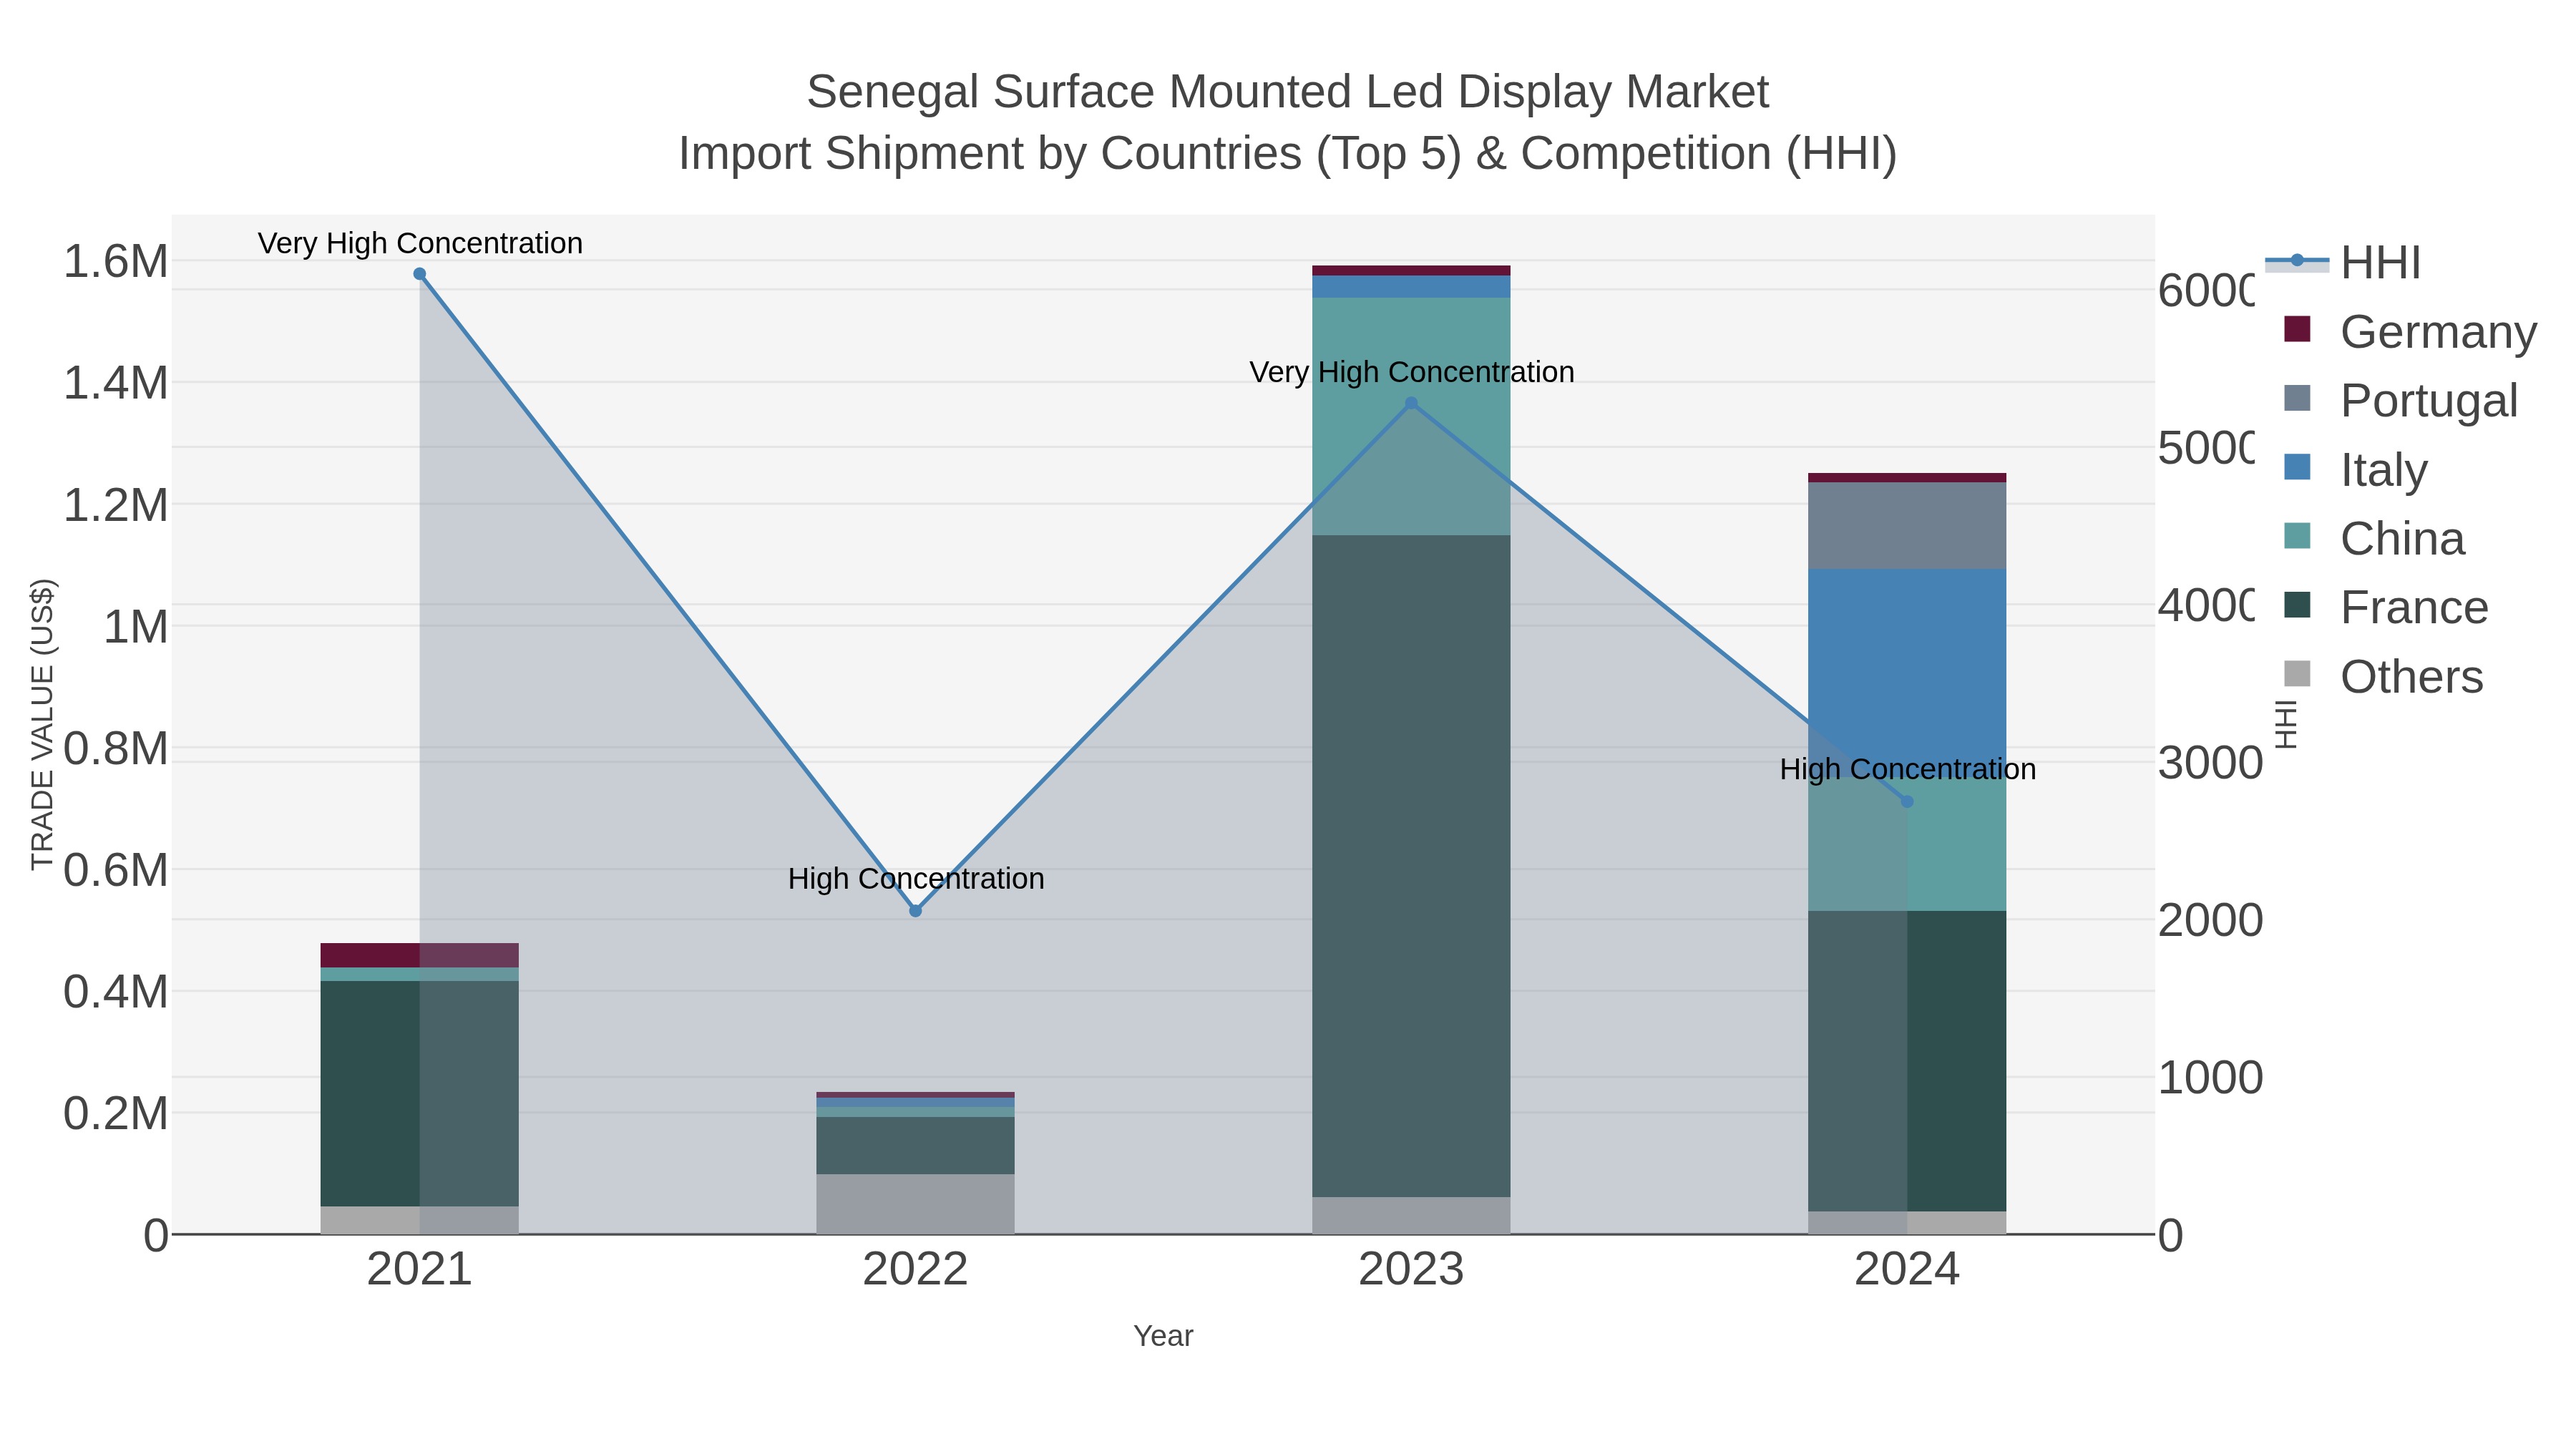Select the France segment in the 2024 bar
This screenshot has height=1449, width=2576.
coord(1907,1061)
